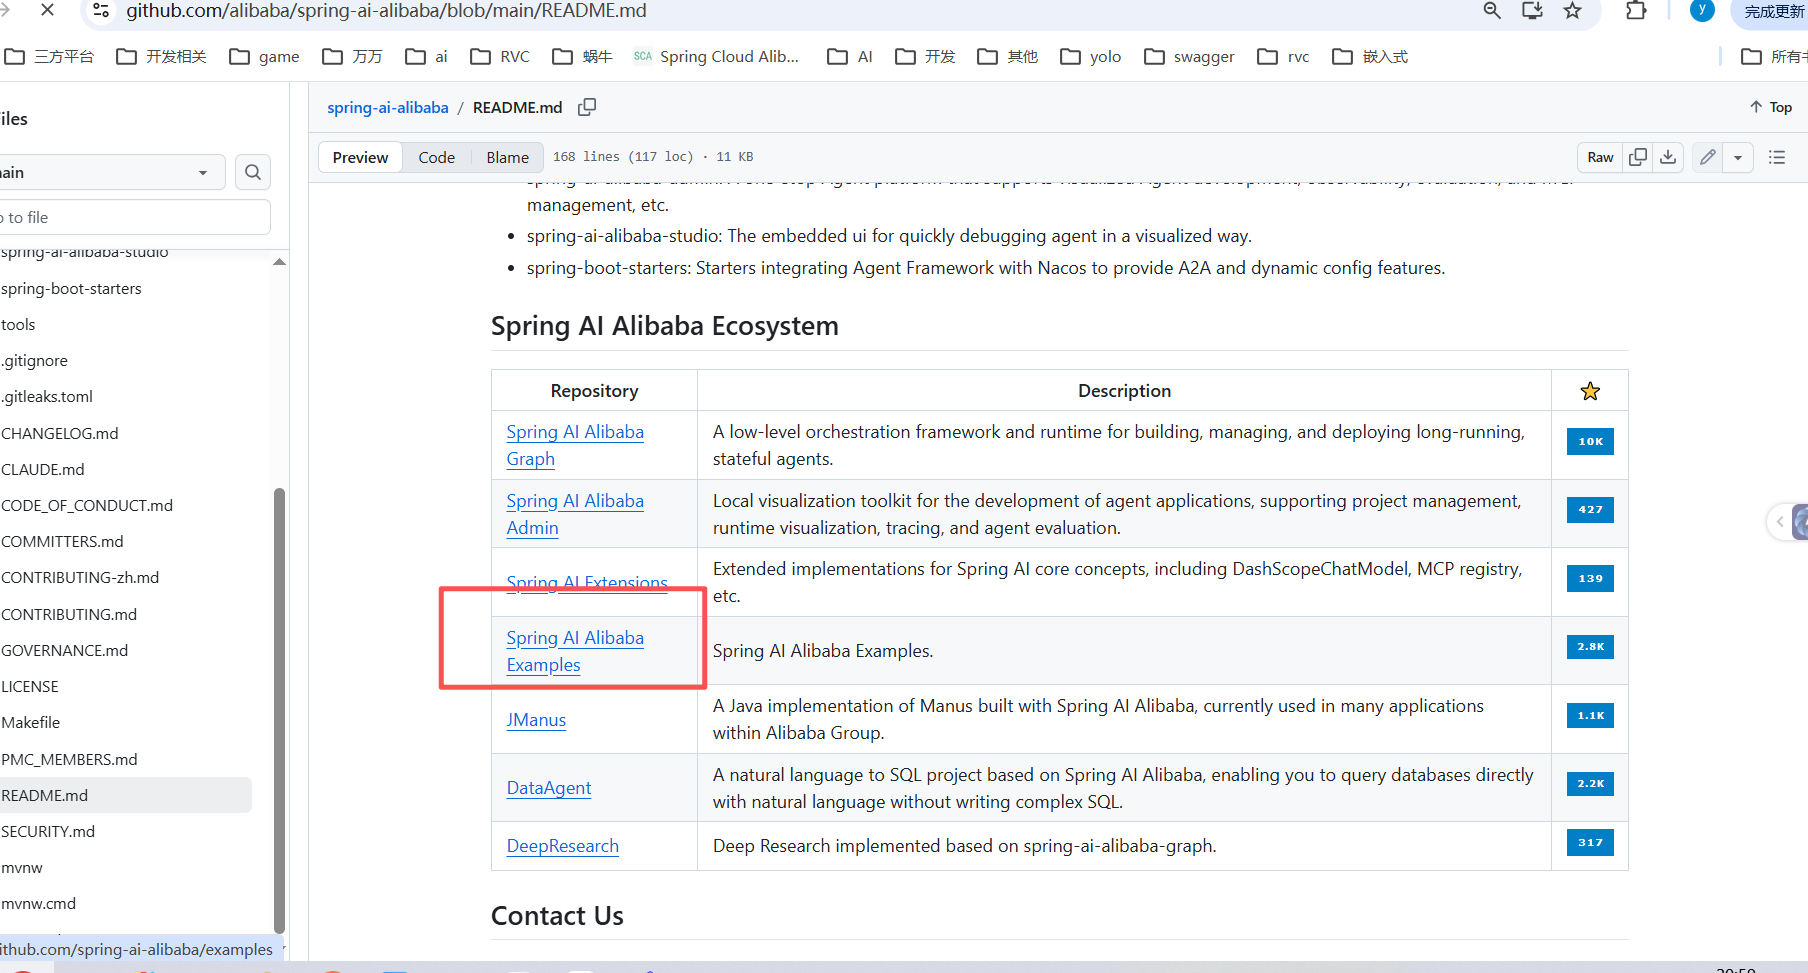Open more edit options dropdown arrow
This screenshot has height=973, width=1808.
1738,157
